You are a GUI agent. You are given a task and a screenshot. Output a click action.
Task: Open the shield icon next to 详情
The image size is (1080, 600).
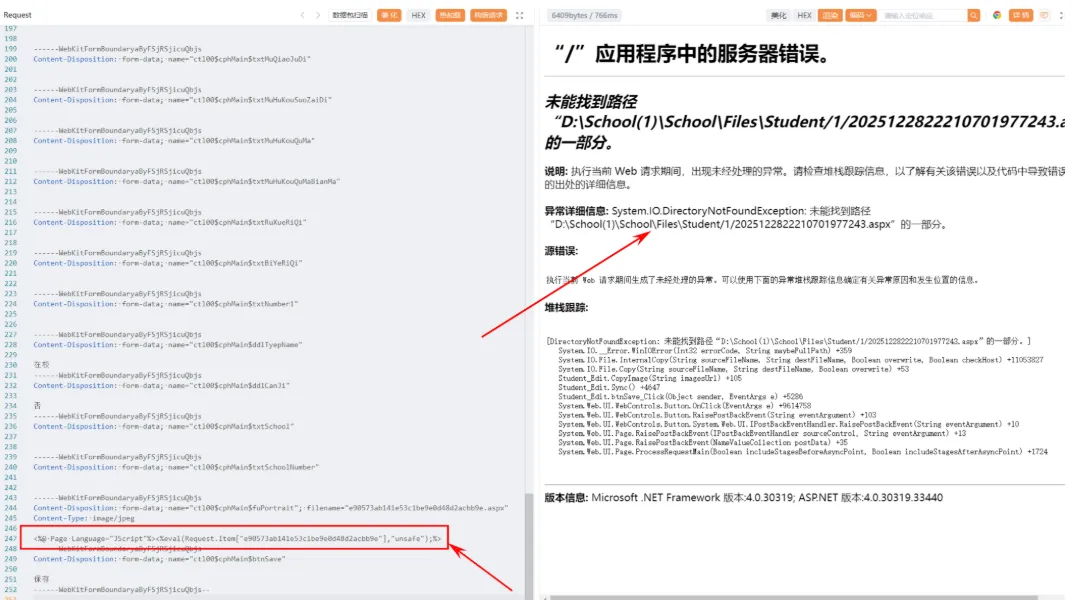(1043, 15)
